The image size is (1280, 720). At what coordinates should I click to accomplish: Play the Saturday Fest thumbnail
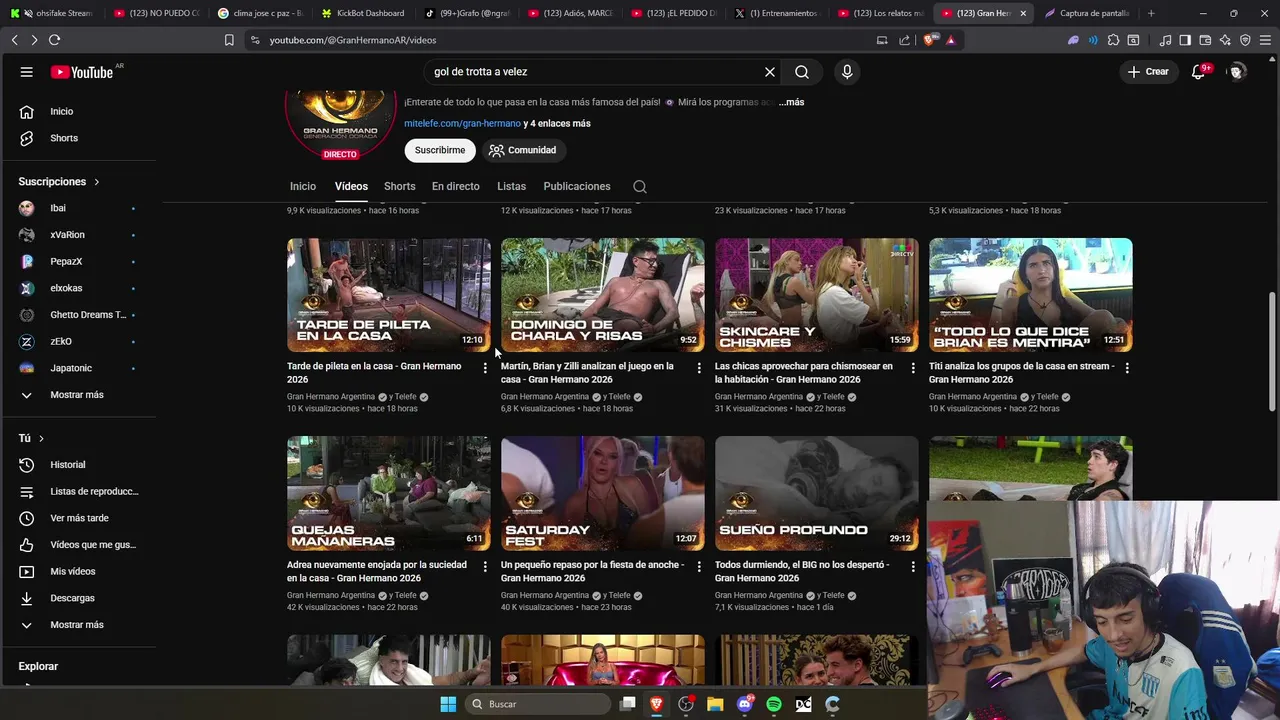point(603,493)
